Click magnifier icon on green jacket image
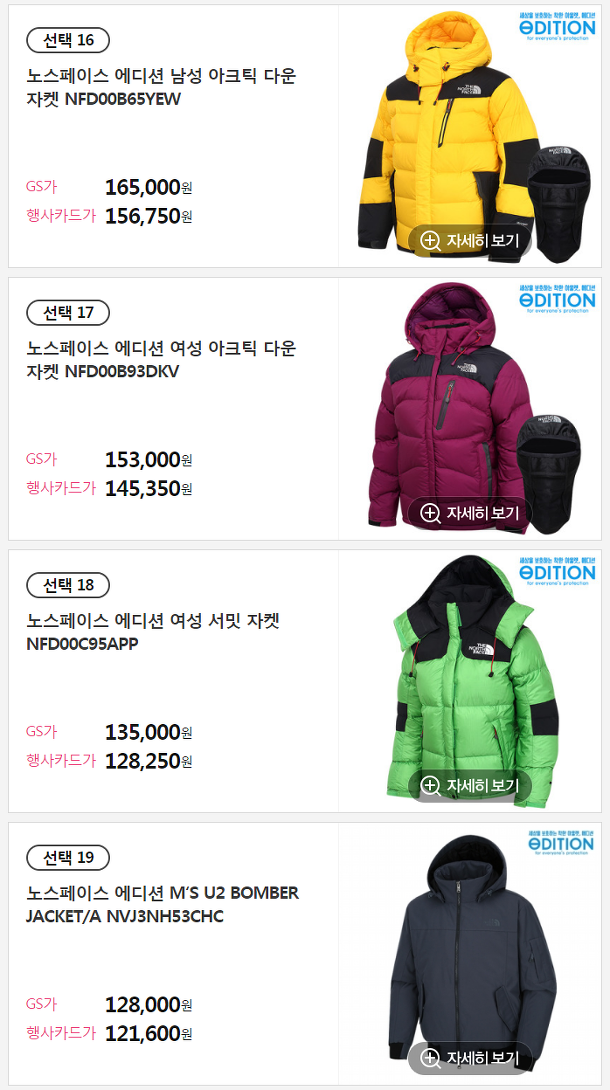Image resolution: width=610 pixels, height=1090 pixels. [x=431, y=786]
